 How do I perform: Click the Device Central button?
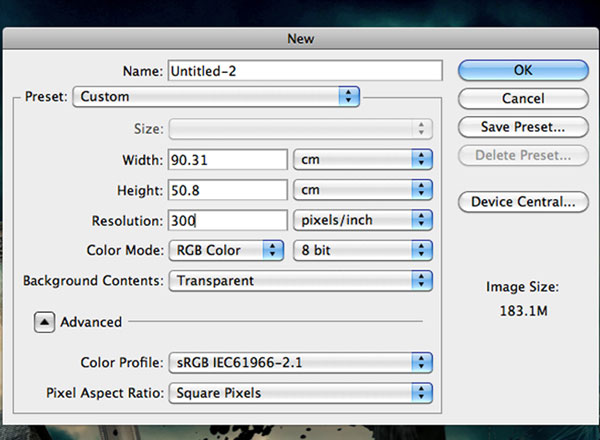click(523, 202)
